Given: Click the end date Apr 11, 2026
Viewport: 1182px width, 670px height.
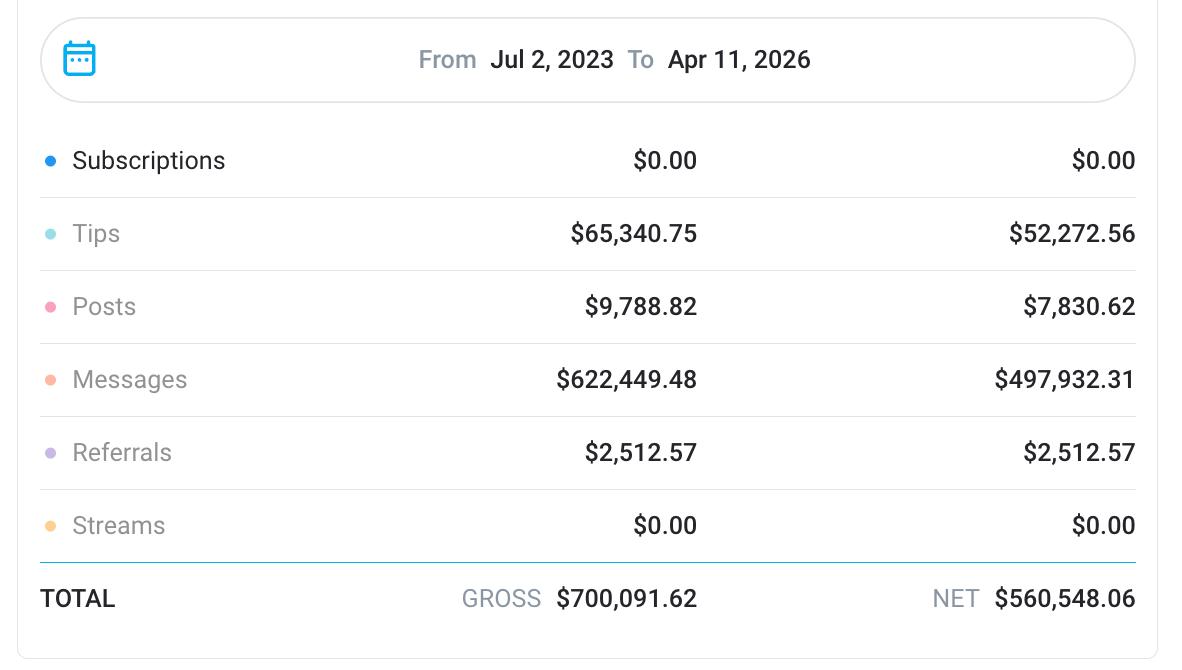Looking at the screenshot, I should (739, 60).
